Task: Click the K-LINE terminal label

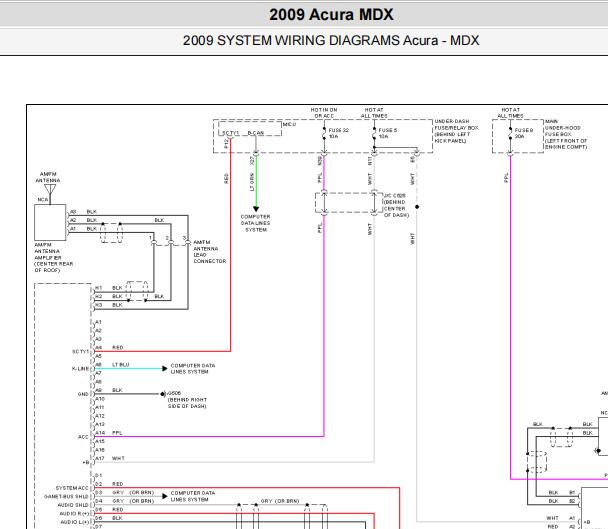Action: coord(80,368)
